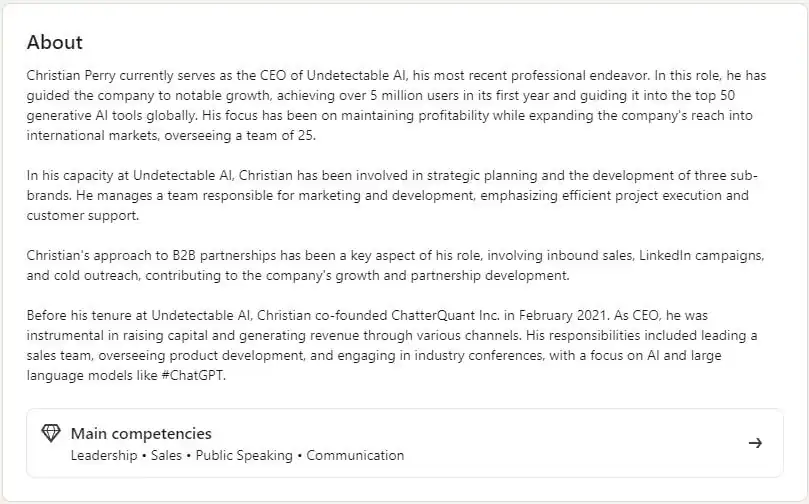Click the Sales competency text
Viewport: 809px width, 504px height.
click(x=166, y=456)
